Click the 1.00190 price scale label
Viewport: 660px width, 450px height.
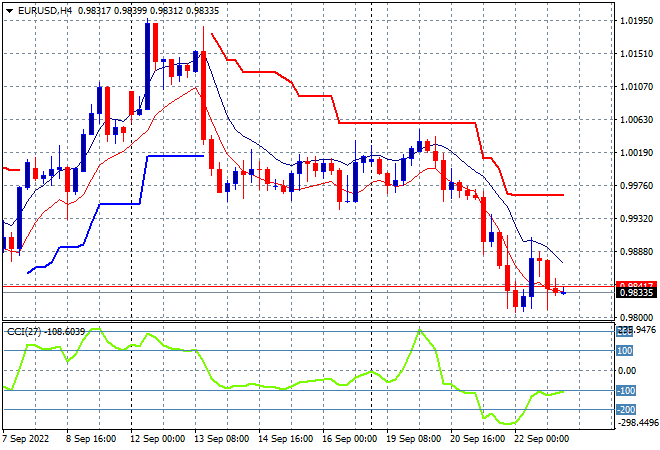click(x=637, y=153)
